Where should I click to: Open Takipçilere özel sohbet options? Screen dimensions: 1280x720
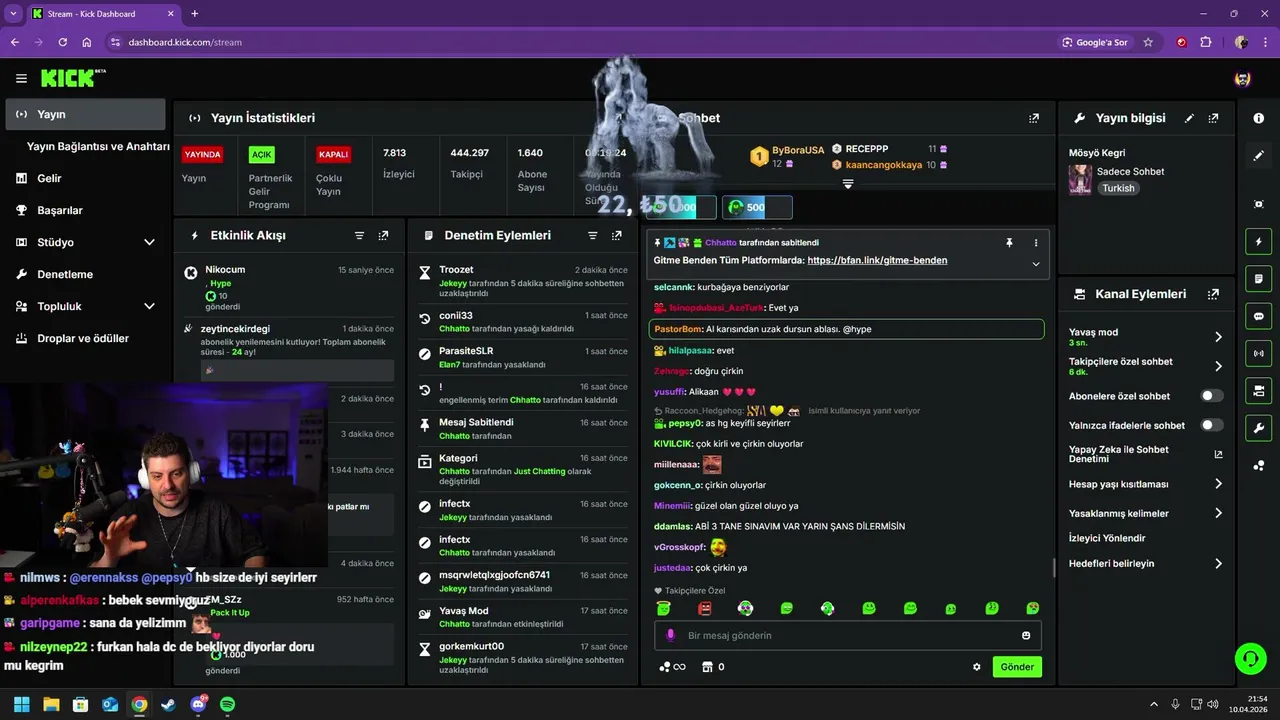click(x=1146, y=366)
